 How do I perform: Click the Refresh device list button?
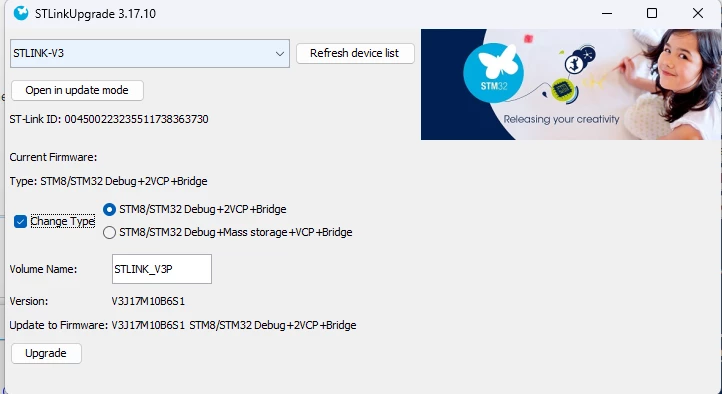tap(355, 53)
